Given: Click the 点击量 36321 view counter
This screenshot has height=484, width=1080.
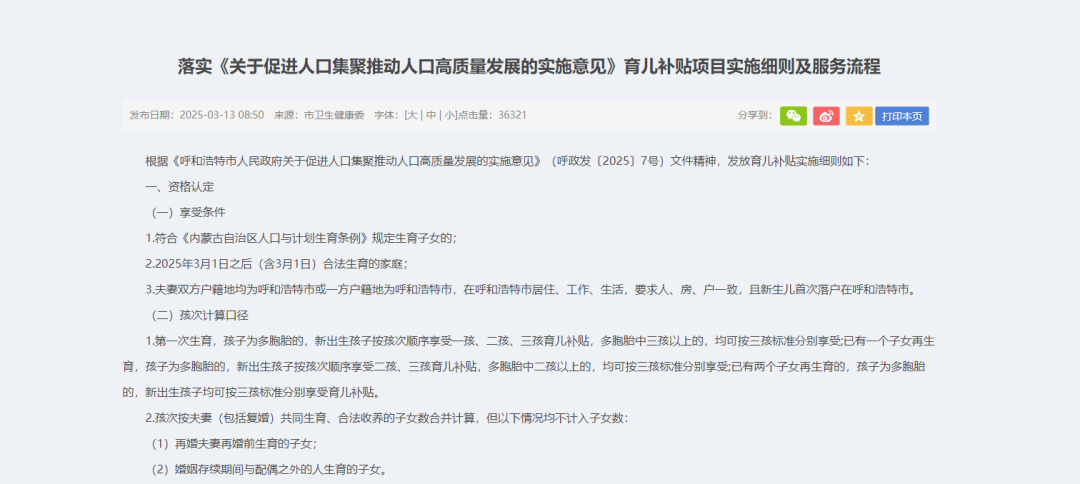Looking at the screenshot, I should 490,115.
